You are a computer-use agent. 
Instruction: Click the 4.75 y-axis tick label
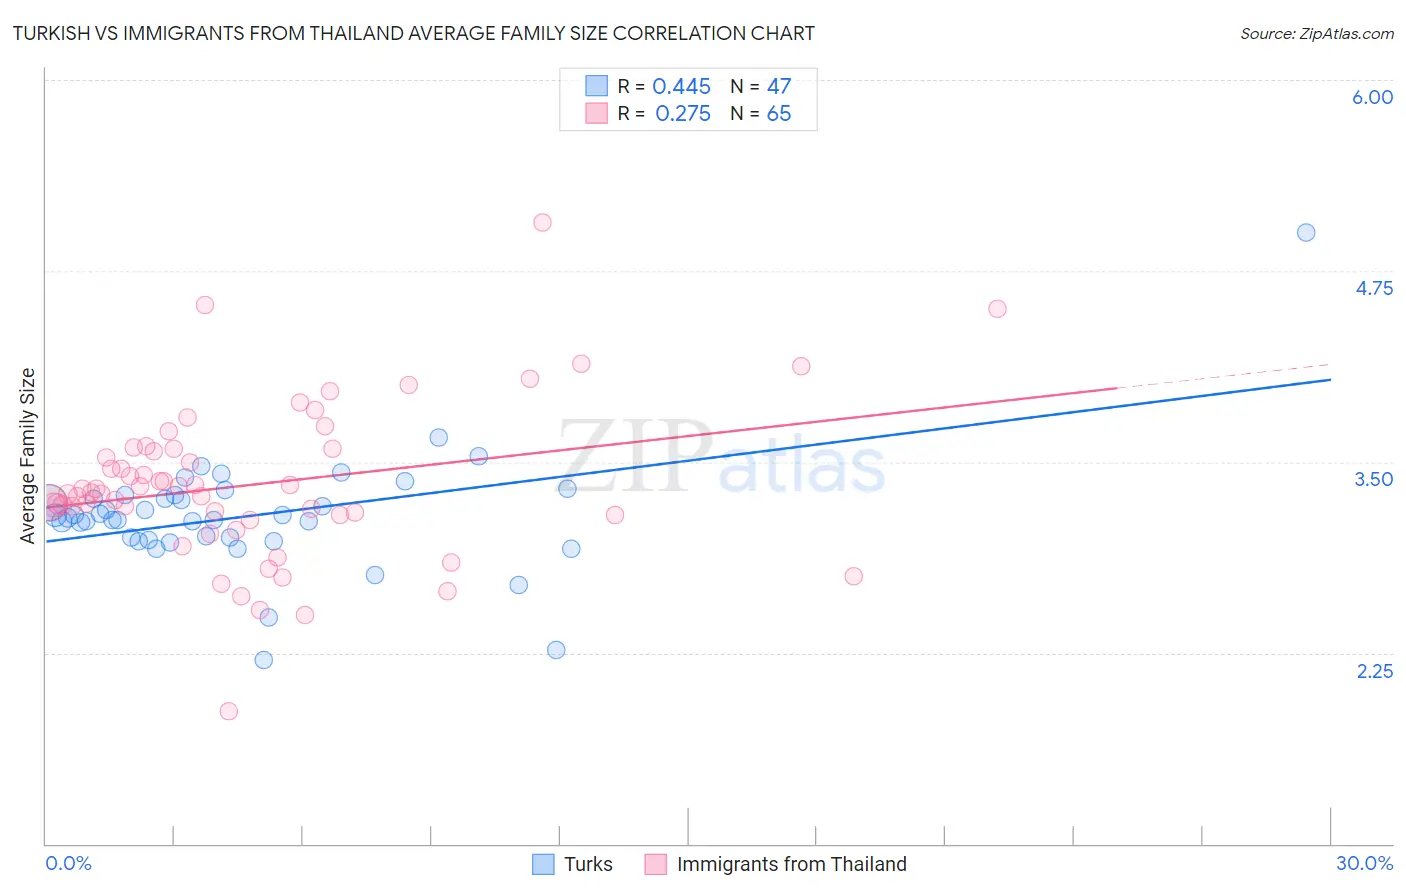[x=1374, y=288]
